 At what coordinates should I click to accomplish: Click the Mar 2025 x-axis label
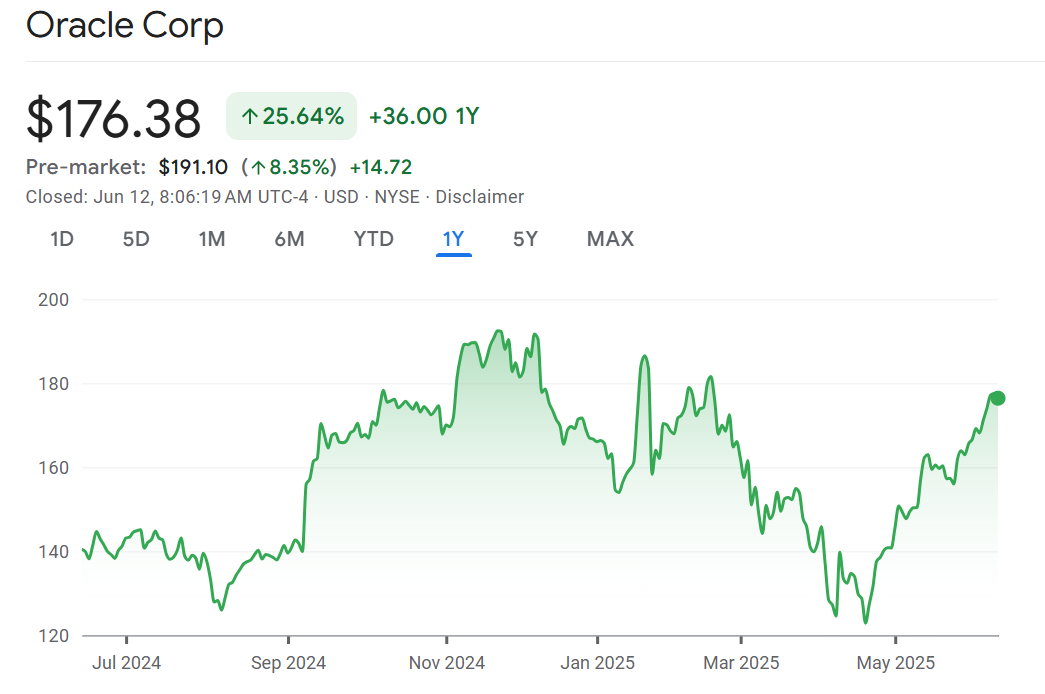click(x=741, y=662)
